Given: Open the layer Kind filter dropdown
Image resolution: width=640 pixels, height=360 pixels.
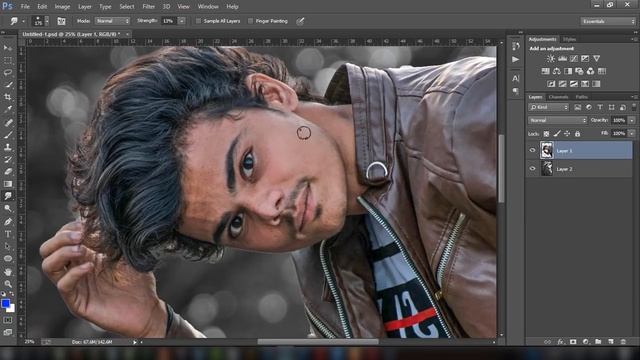Looking at the screenshot, I should (x=549, y=107).
